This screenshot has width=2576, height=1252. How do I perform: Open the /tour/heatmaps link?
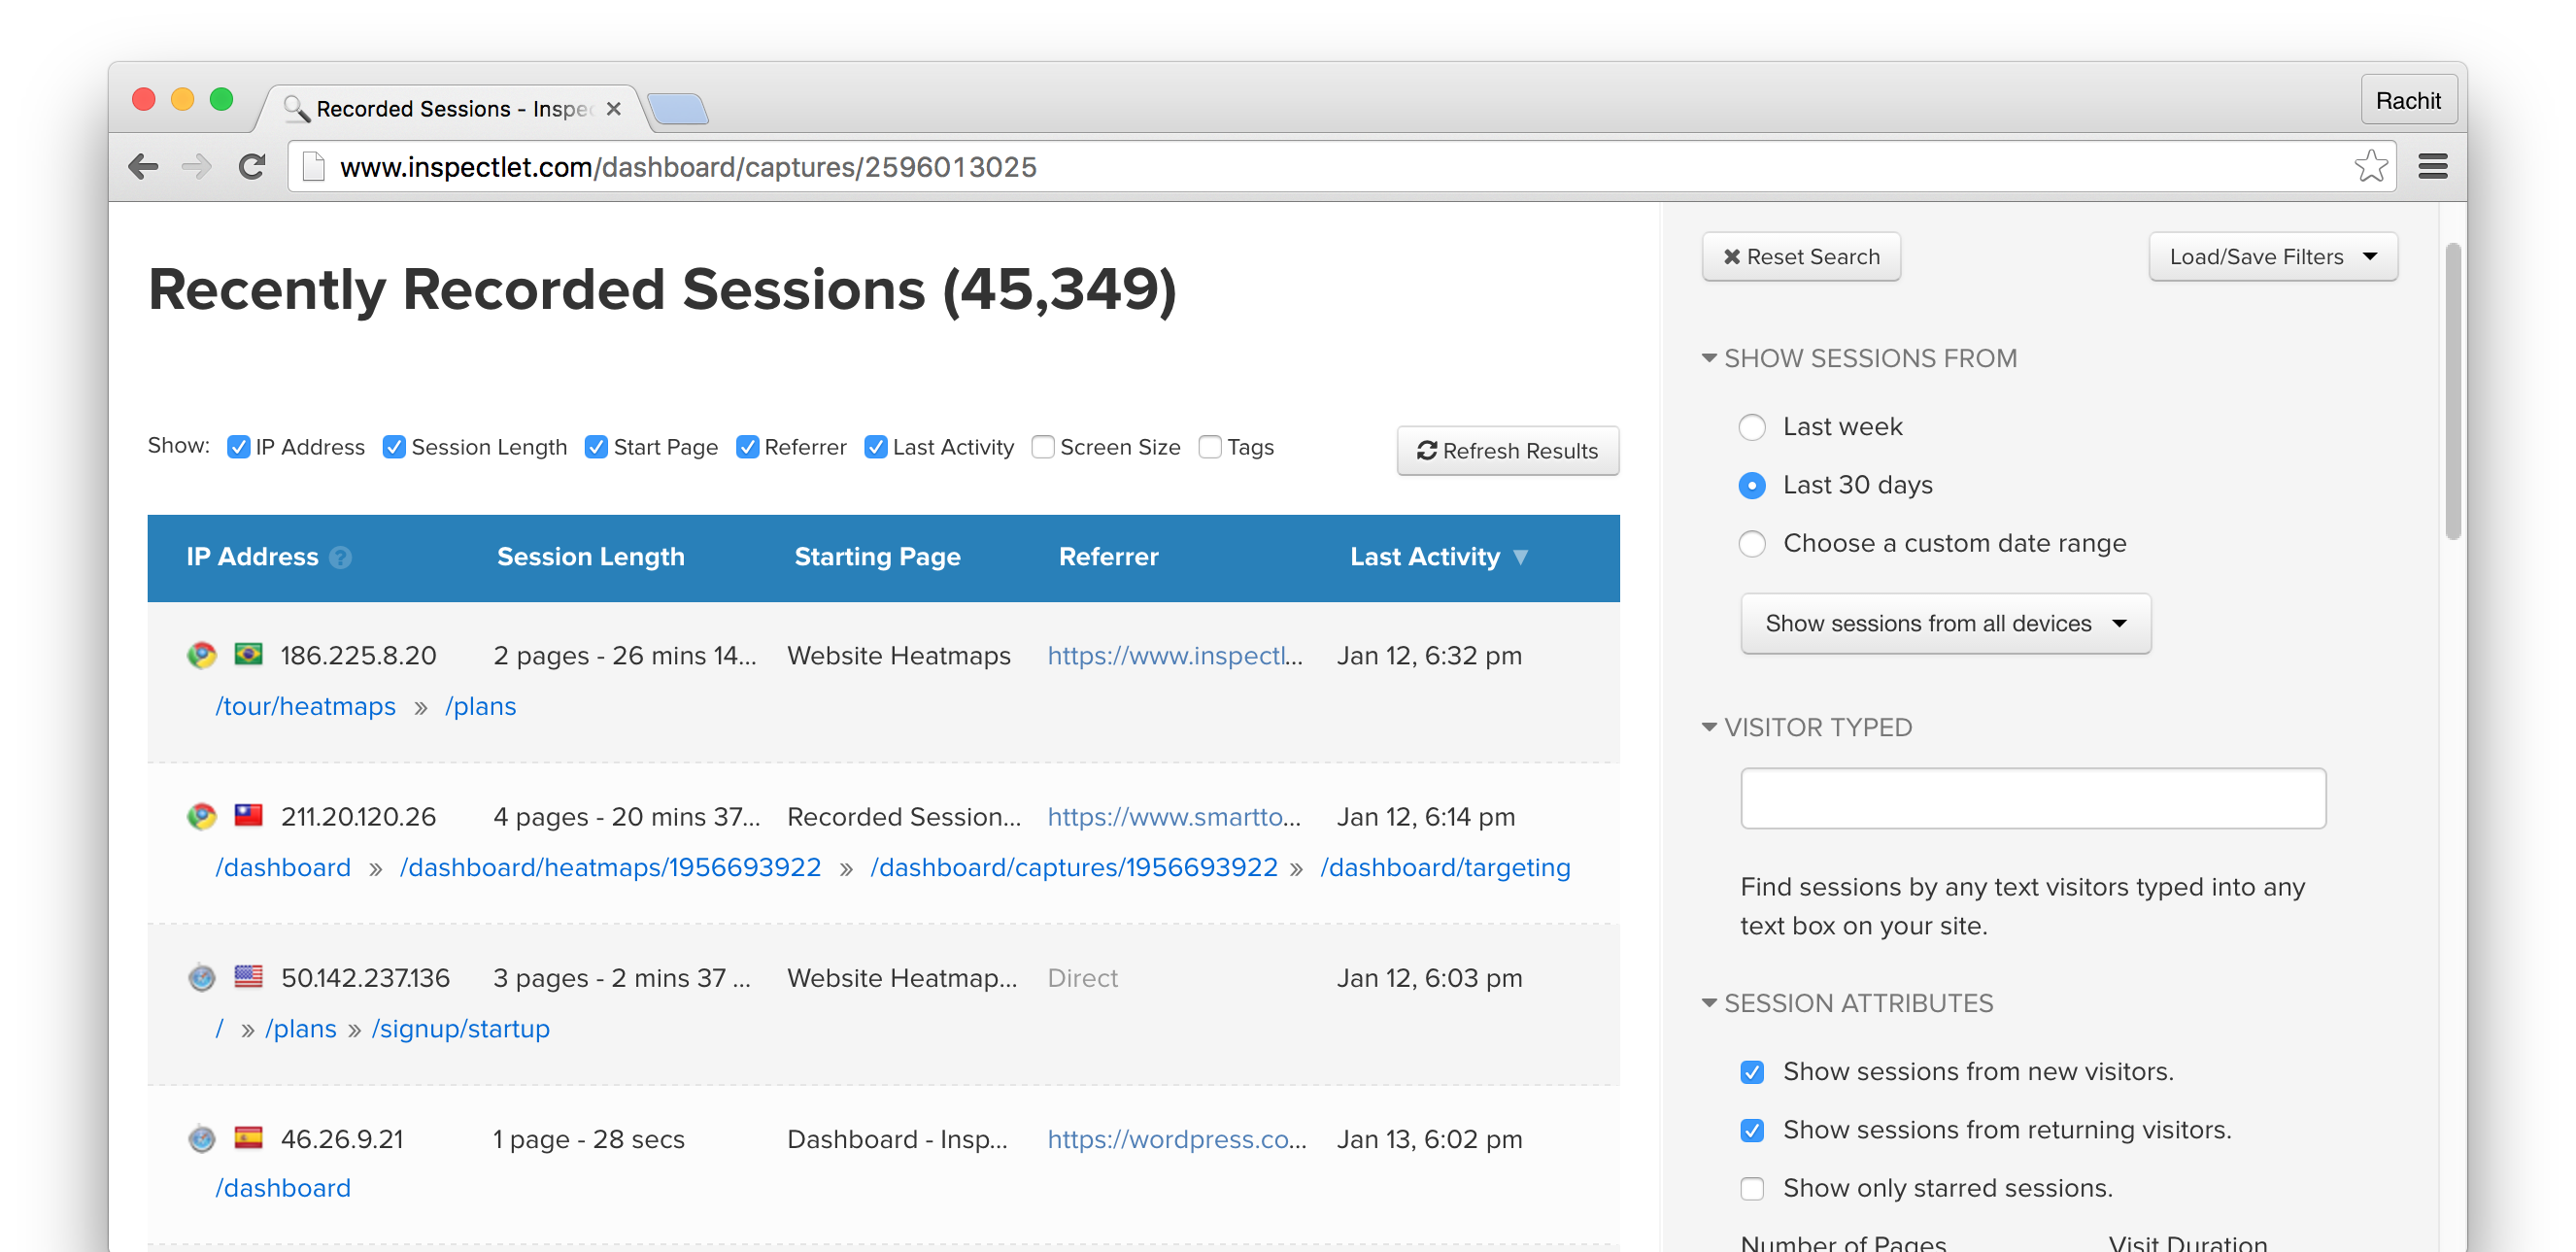point(306,707)
